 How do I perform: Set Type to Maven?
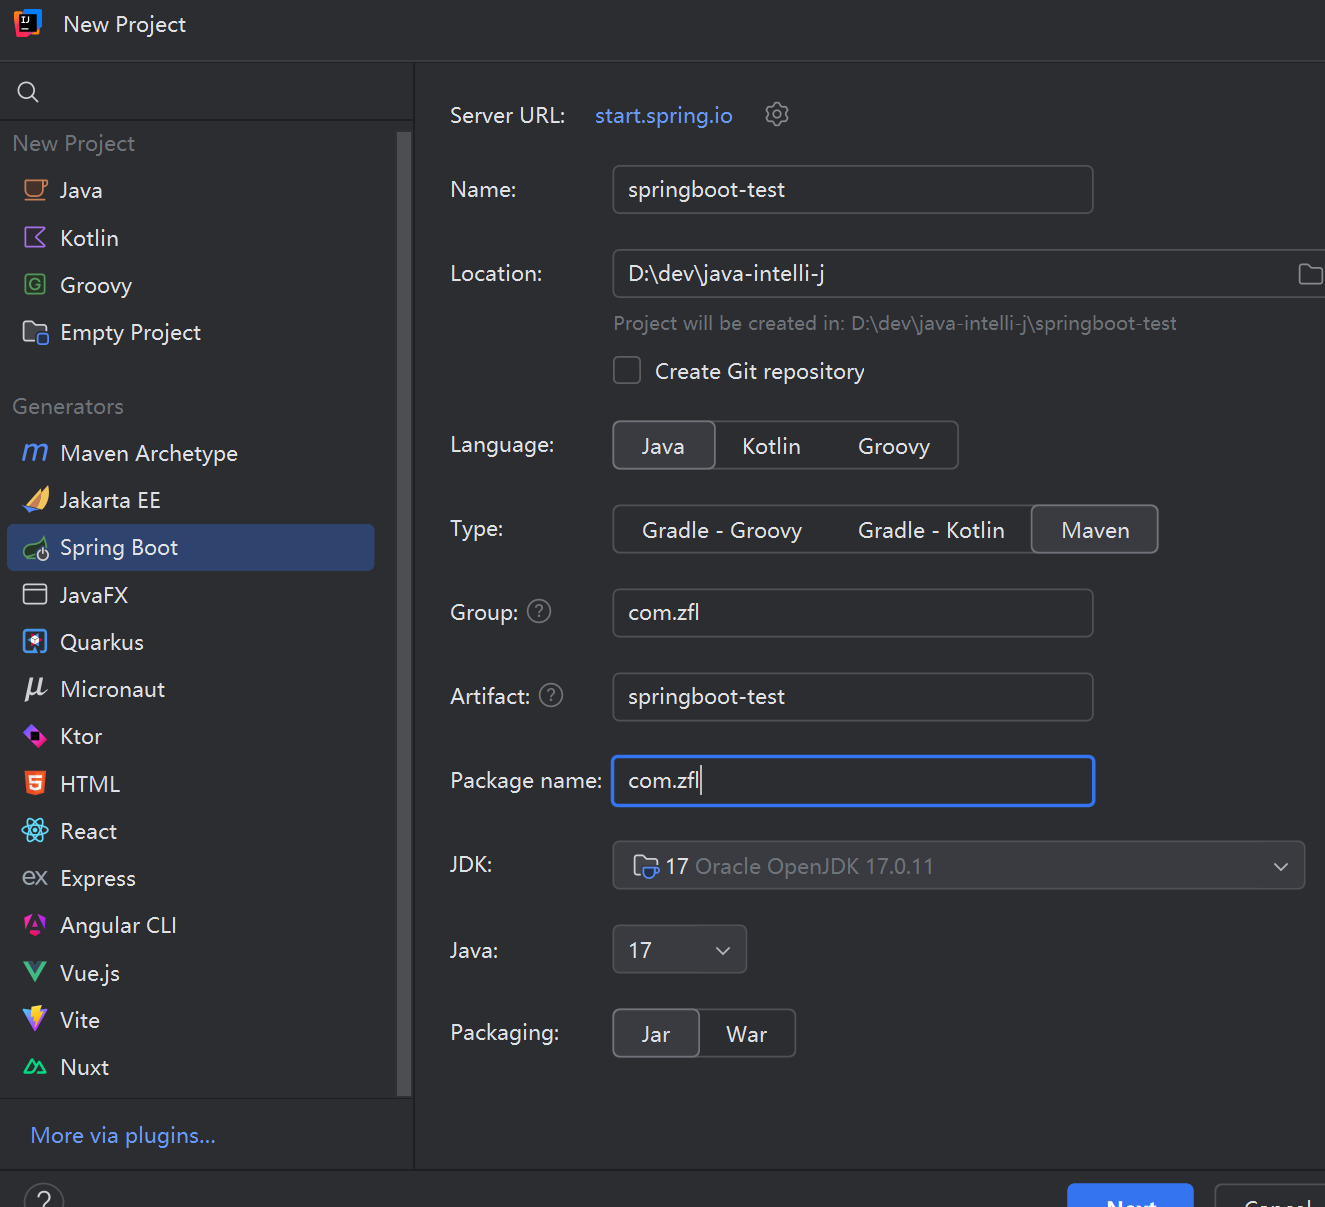click(1095, 529)
